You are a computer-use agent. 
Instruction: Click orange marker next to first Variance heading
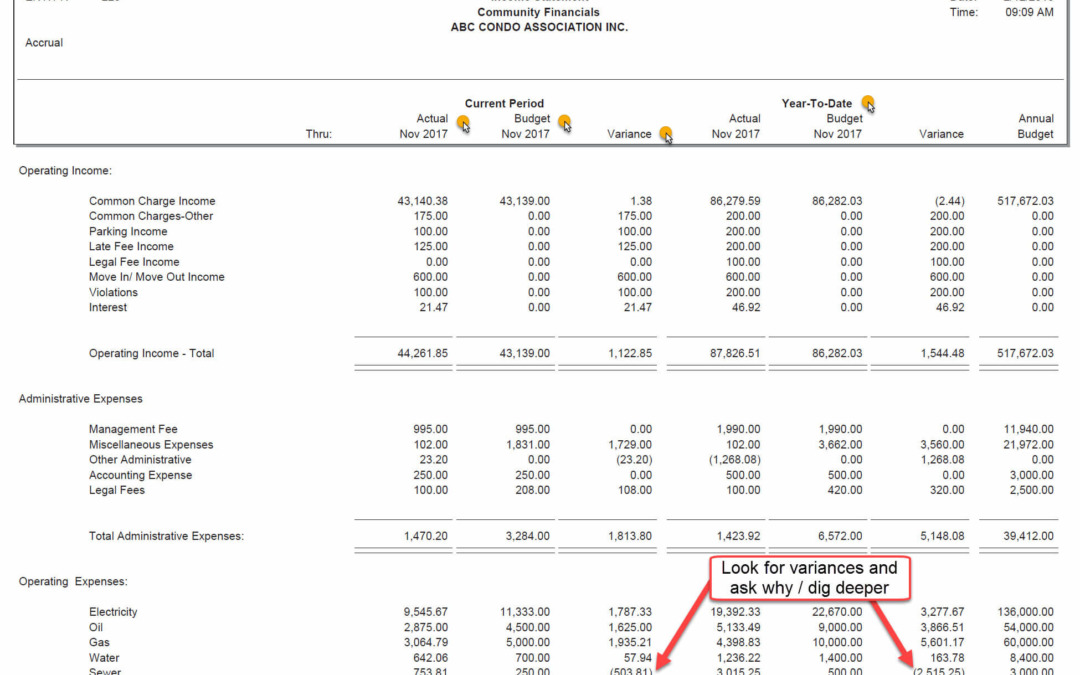(665, 134)
